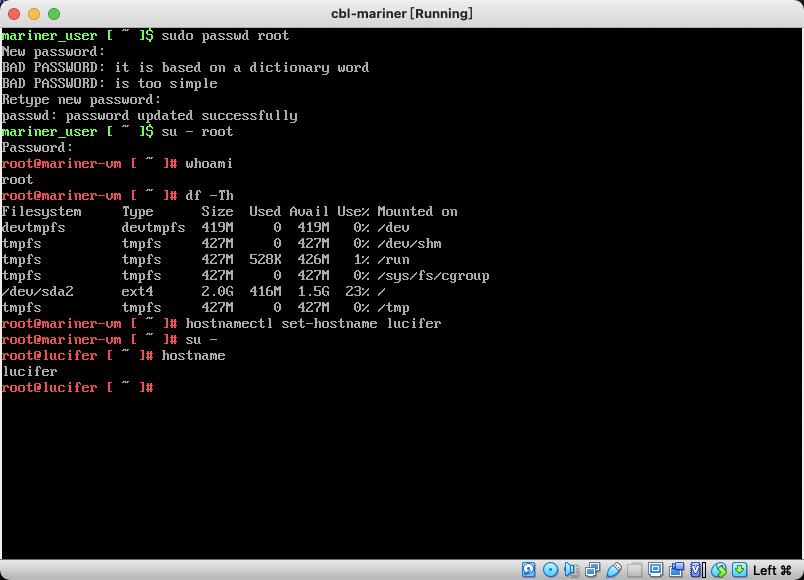Click the 'is too simple' warning line

point(166,83)
